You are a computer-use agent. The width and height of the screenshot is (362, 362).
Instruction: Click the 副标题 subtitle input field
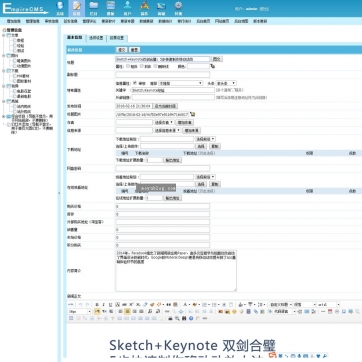point(163,75)
